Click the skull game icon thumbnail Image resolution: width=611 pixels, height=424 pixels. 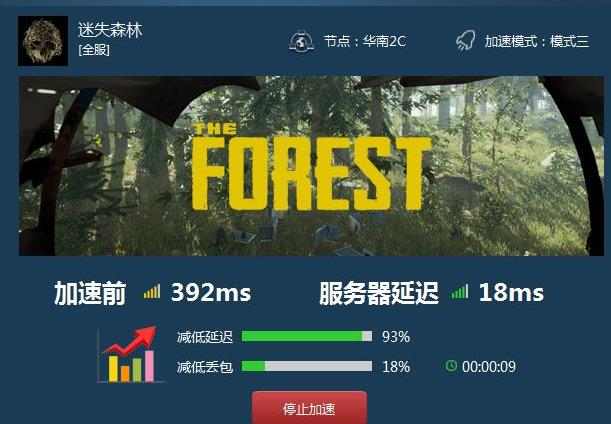pyautogui.click(x=43, y=41)
